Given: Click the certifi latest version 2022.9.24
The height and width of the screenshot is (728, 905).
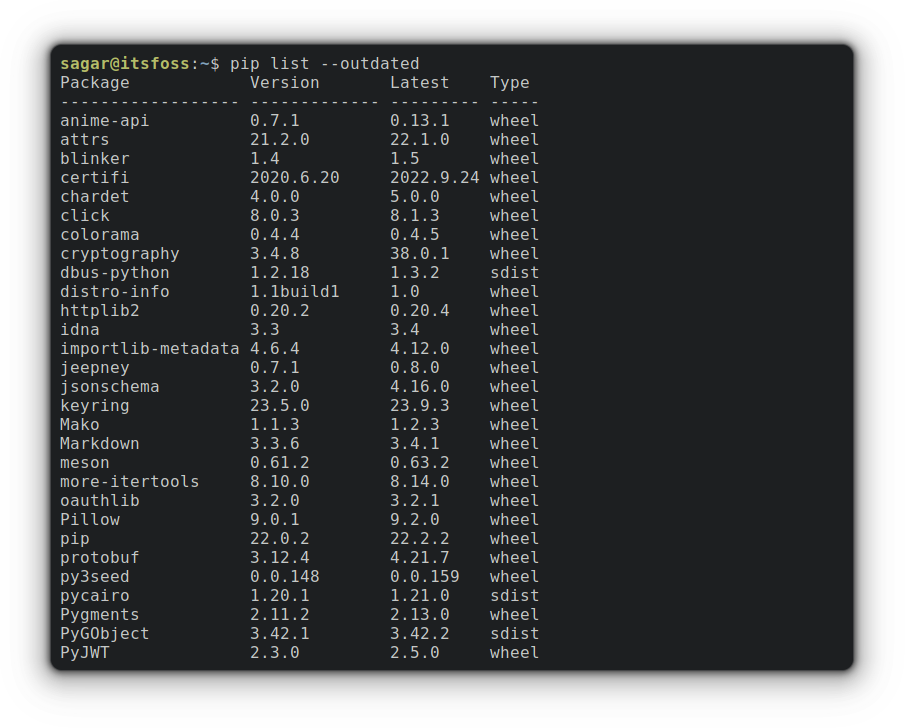Looking at the screenshot, I should 435,177.
